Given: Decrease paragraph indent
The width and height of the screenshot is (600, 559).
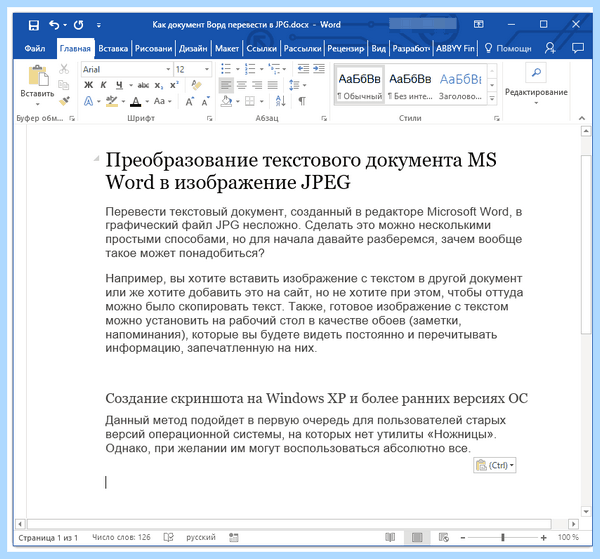Looking at the screenshot, I should point(303,69).
